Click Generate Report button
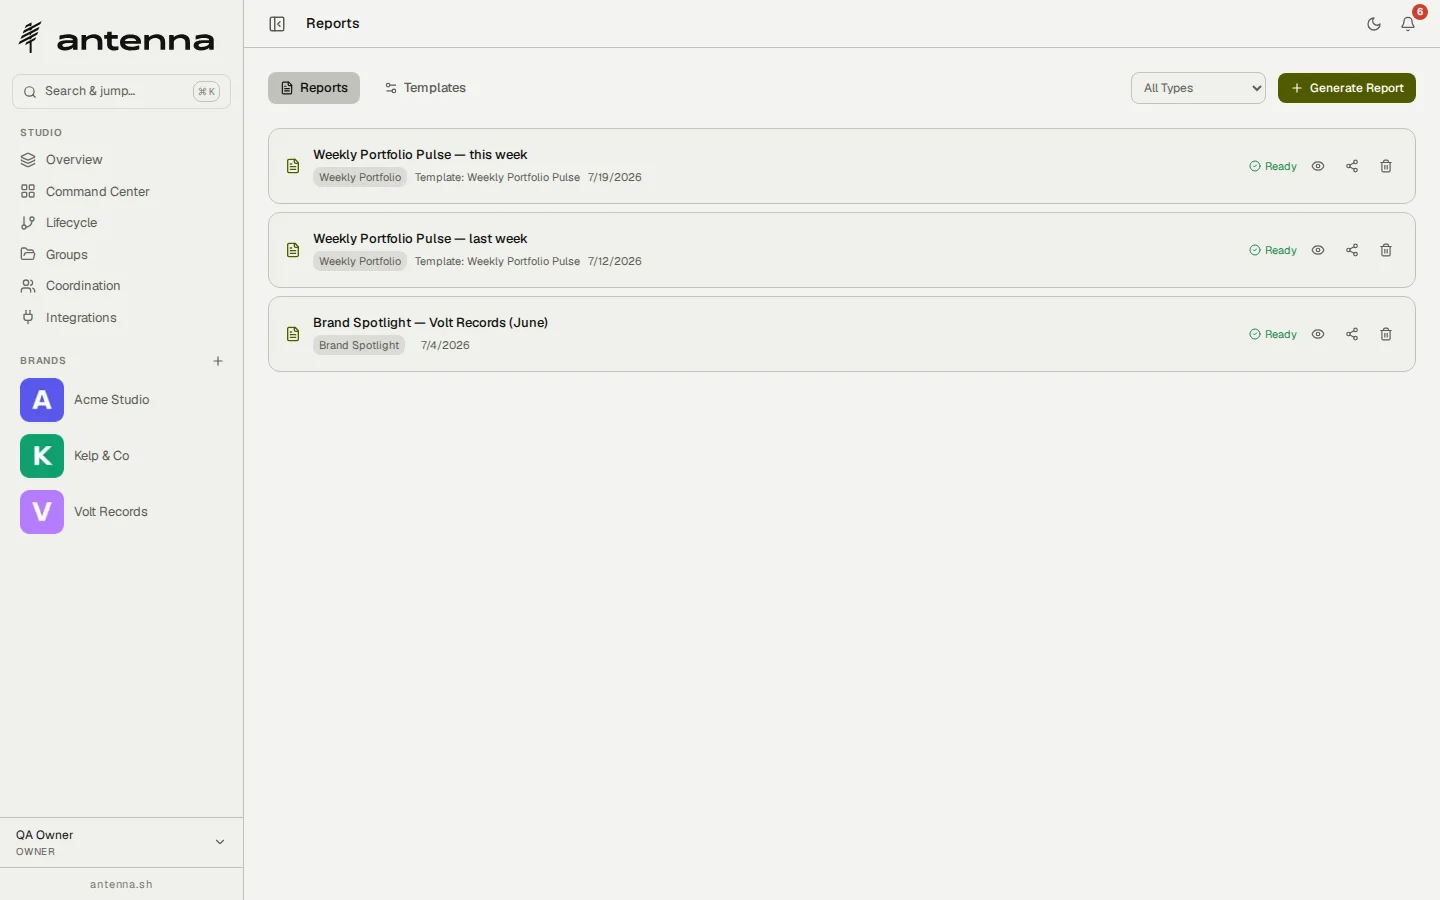This screenshot has width=1440, height=900. 1347,88
